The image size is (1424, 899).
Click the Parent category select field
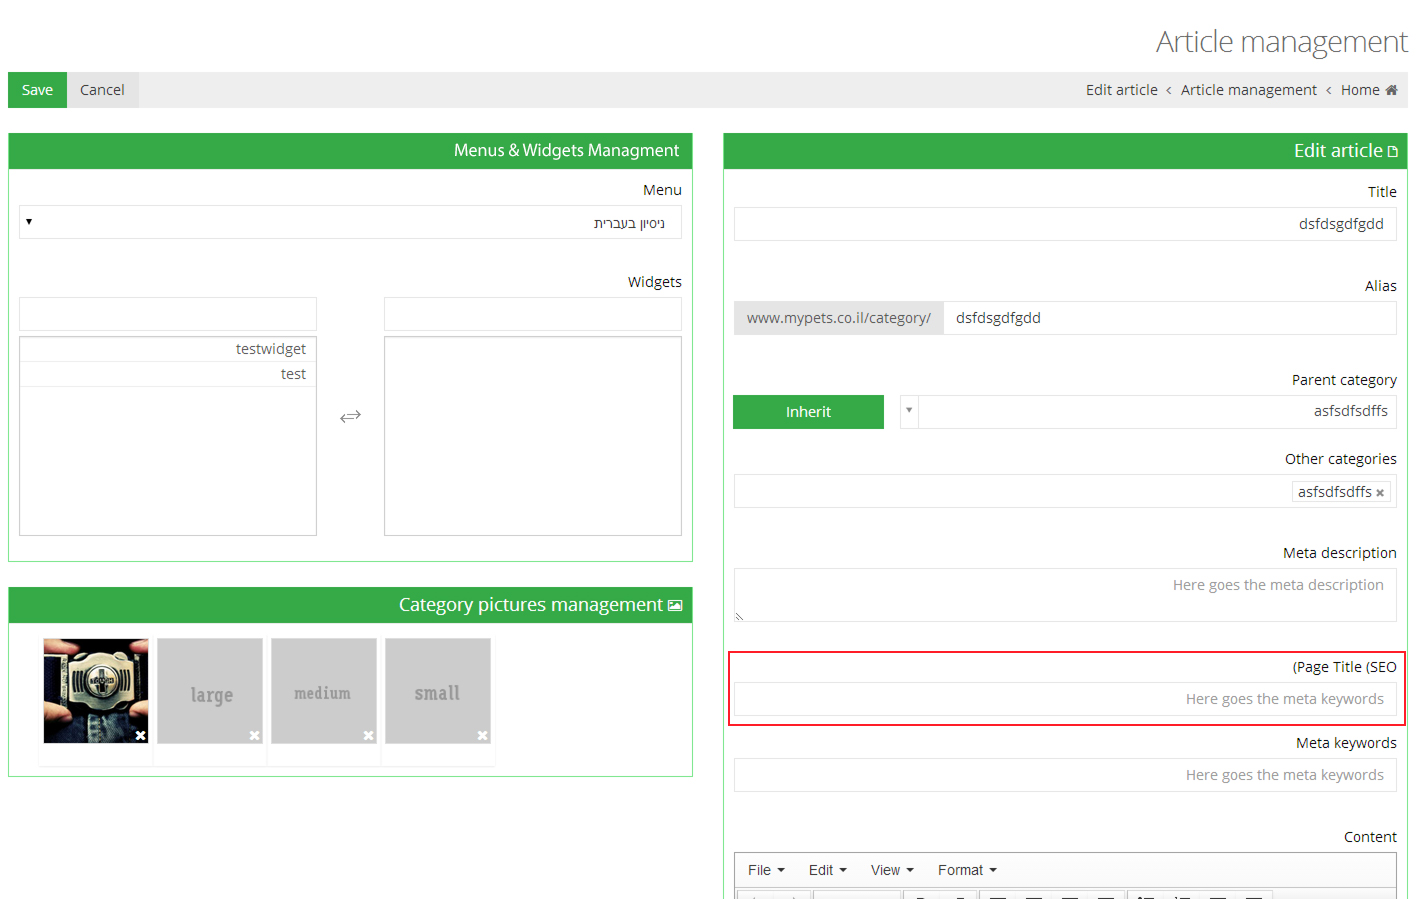[x=1148, y=411]
